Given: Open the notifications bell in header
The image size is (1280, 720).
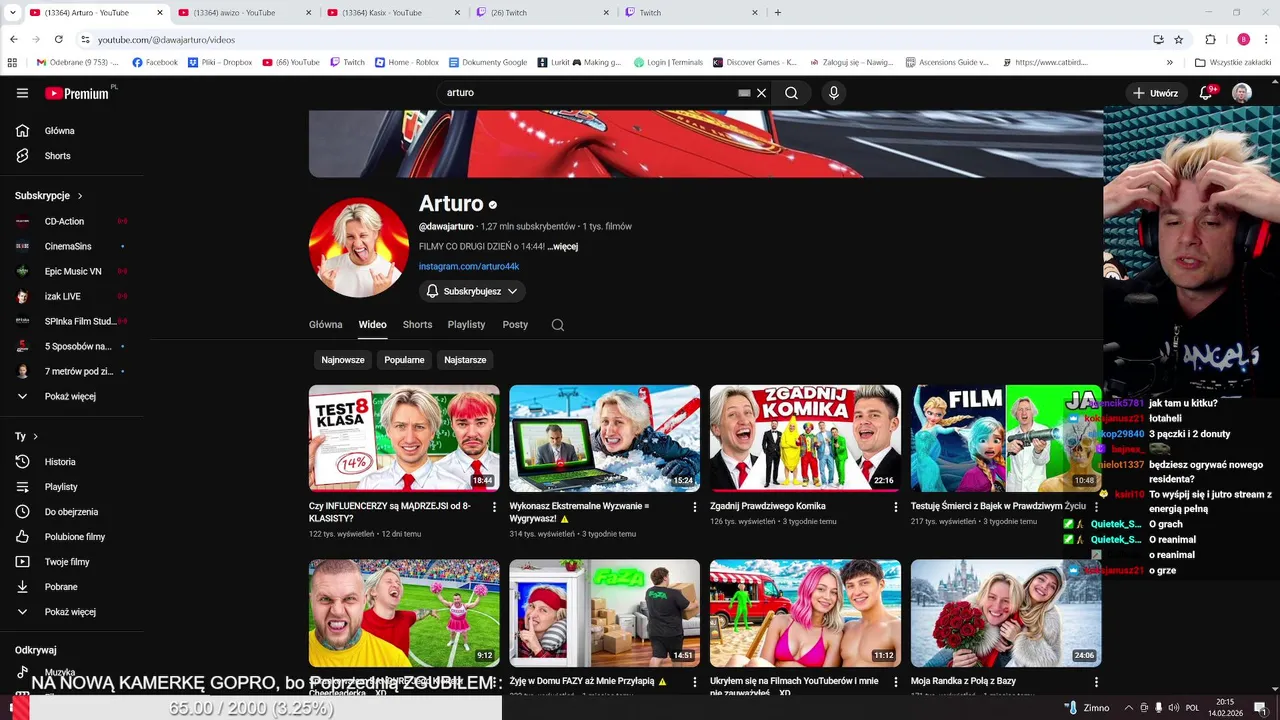Looking at the screenshot, I should click(x=1206, y=93).
